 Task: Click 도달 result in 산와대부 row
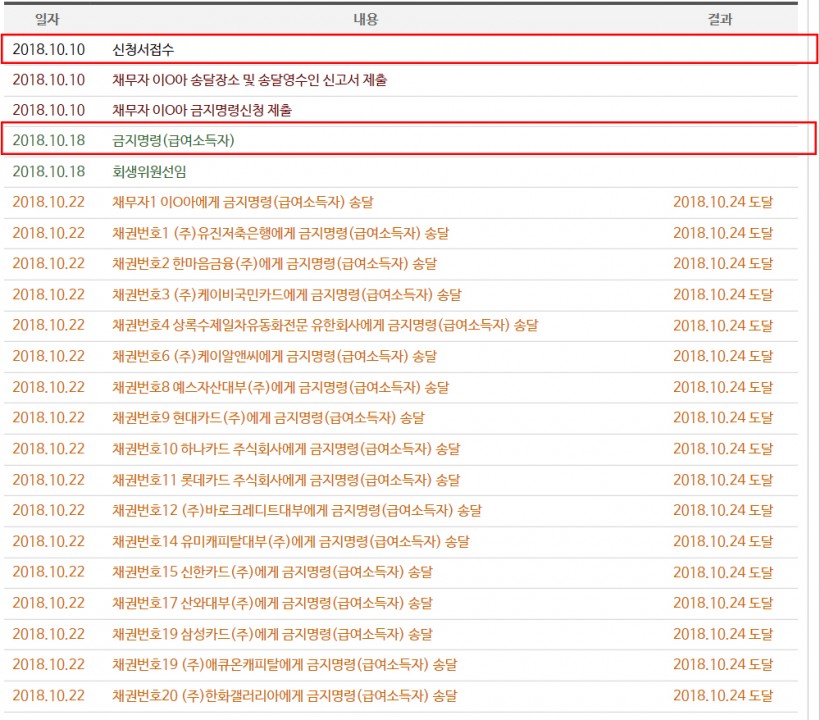pyautogui.click(x=723, y=603)
